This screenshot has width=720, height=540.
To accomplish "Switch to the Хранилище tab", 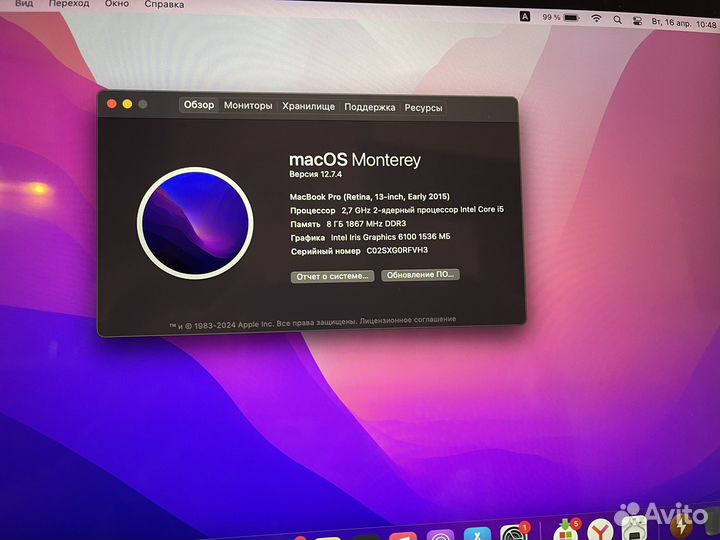I will coord(309,107).
